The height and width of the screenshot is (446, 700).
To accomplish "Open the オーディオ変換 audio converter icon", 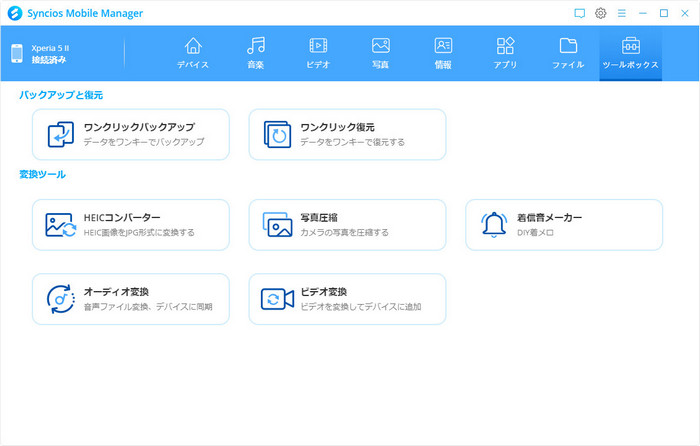I will coord(61,298).
